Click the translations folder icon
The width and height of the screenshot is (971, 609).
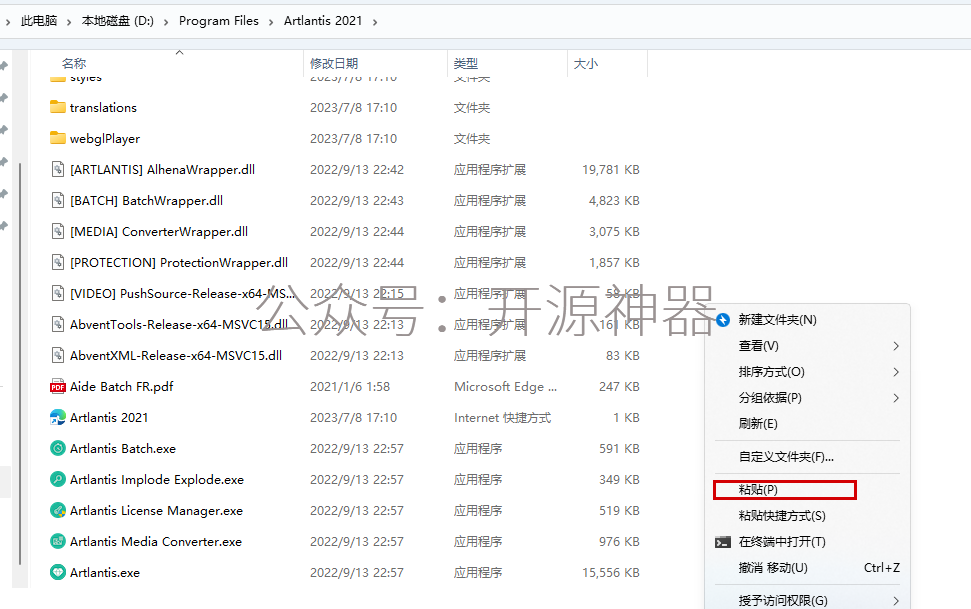point(58,107)
